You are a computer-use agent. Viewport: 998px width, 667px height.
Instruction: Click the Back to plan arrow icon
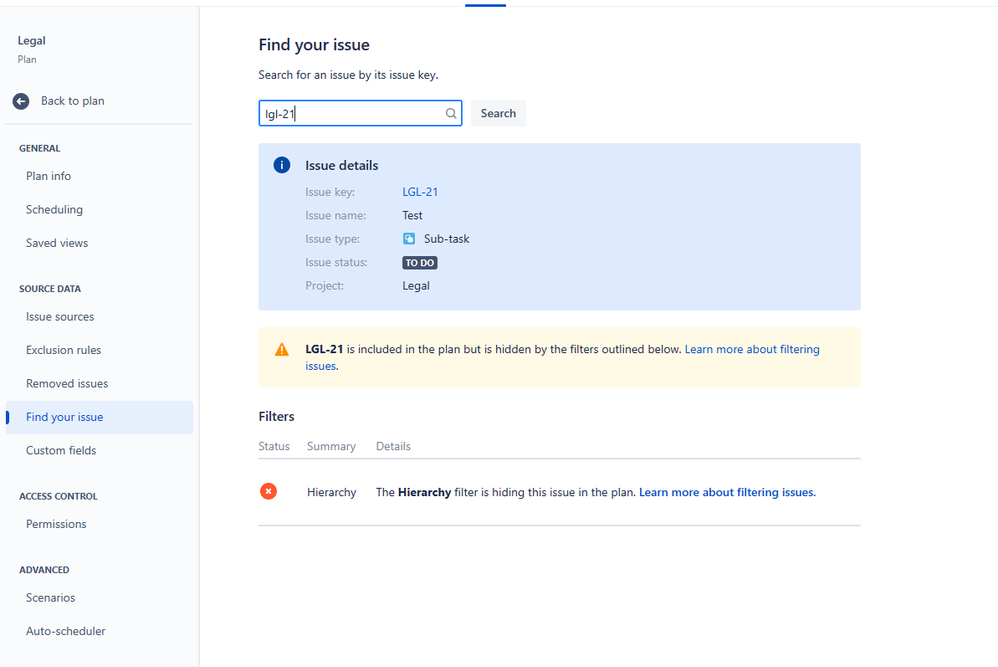[x=21, y=101]
